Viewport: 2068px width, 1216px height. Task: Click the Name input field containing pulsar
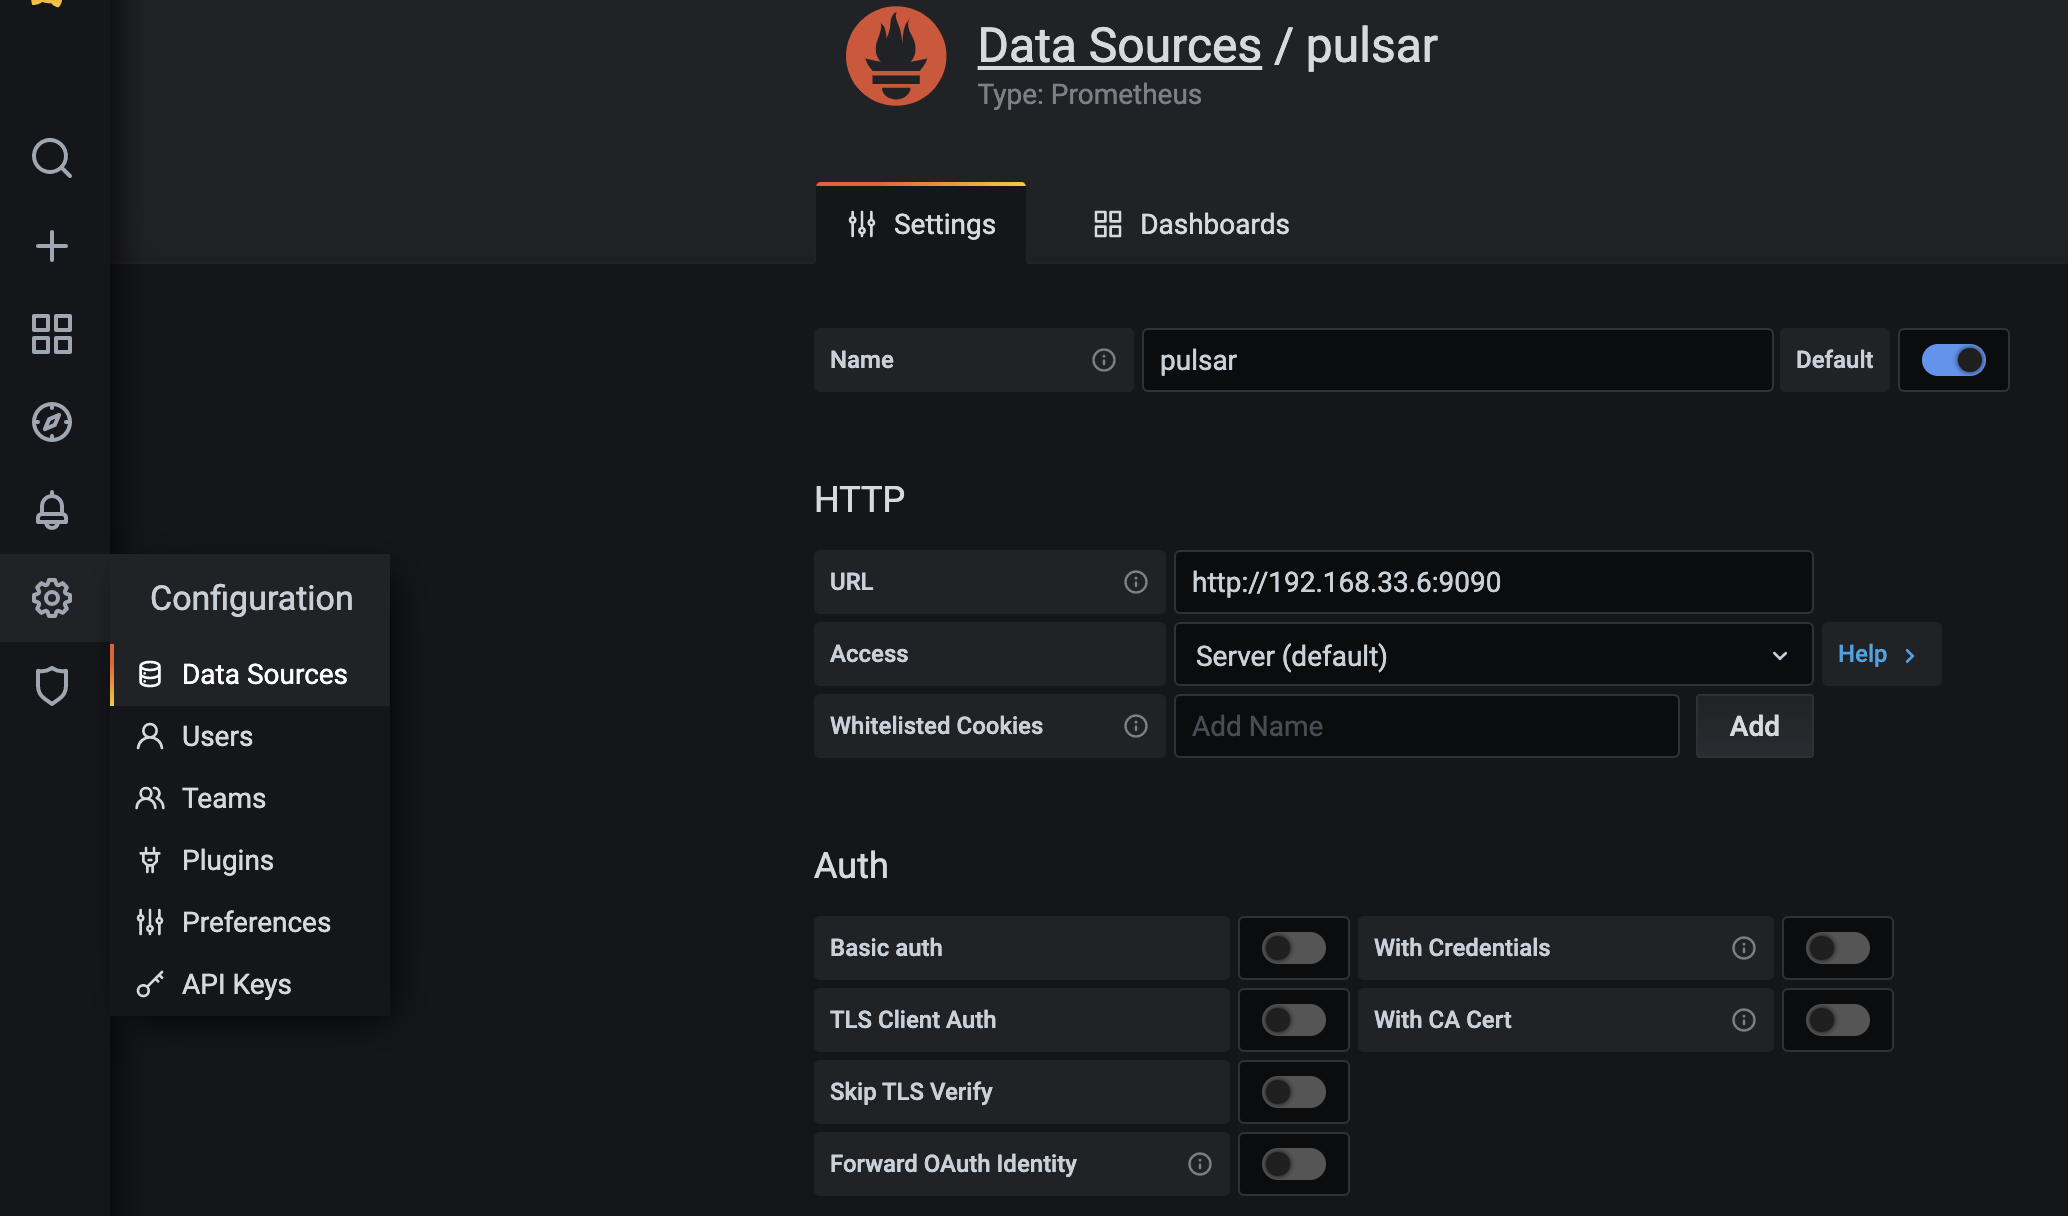click(1457, 360)
